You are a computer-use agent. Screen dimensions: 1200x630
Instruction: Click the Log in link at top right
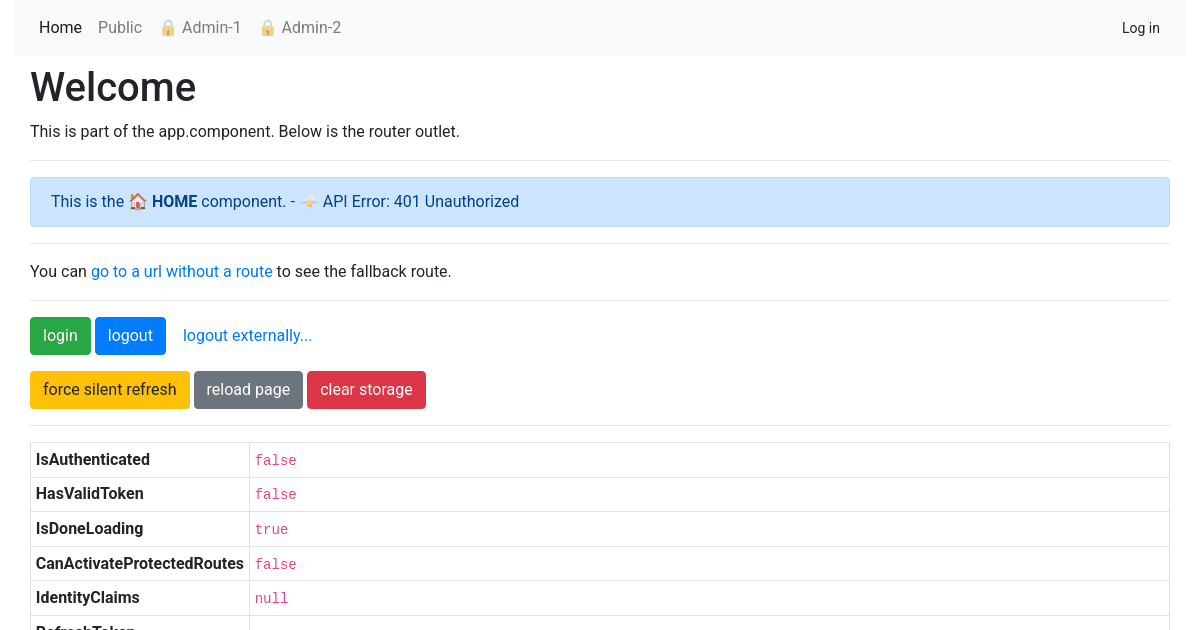pos(1140,28)
